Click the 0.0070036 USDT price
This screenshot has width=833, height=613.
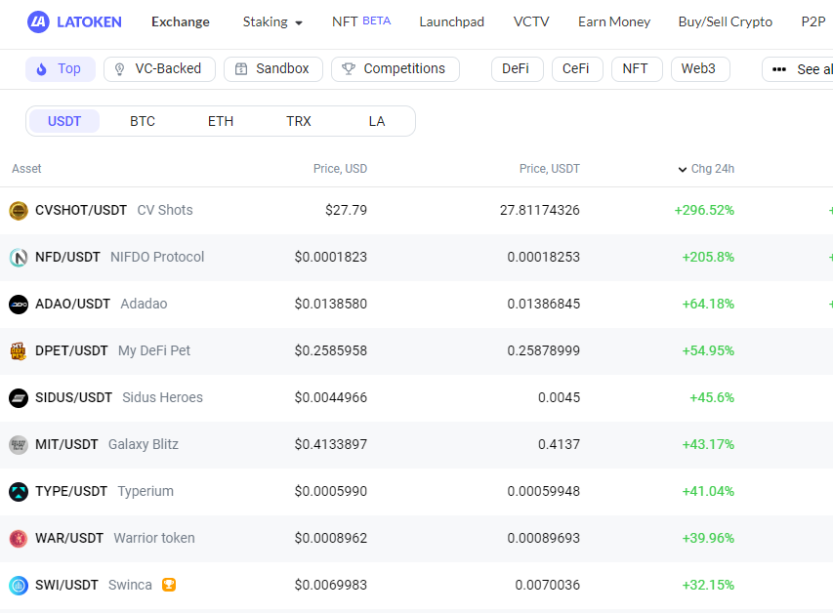(x=547, y=585)
